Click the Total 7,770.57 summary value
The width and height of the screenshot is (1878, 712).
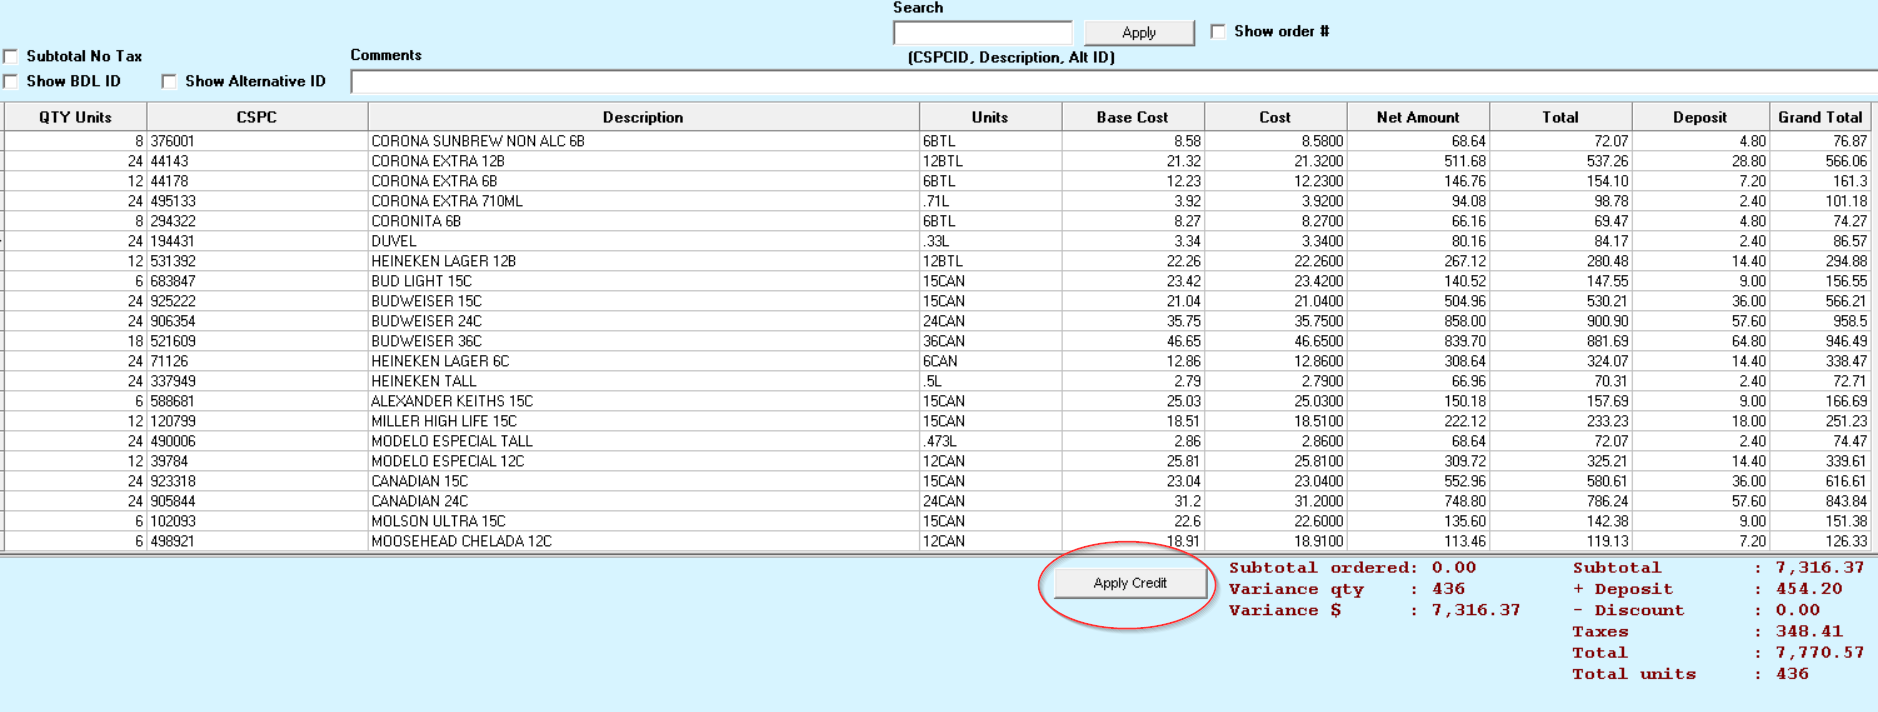pos(1819,652)
